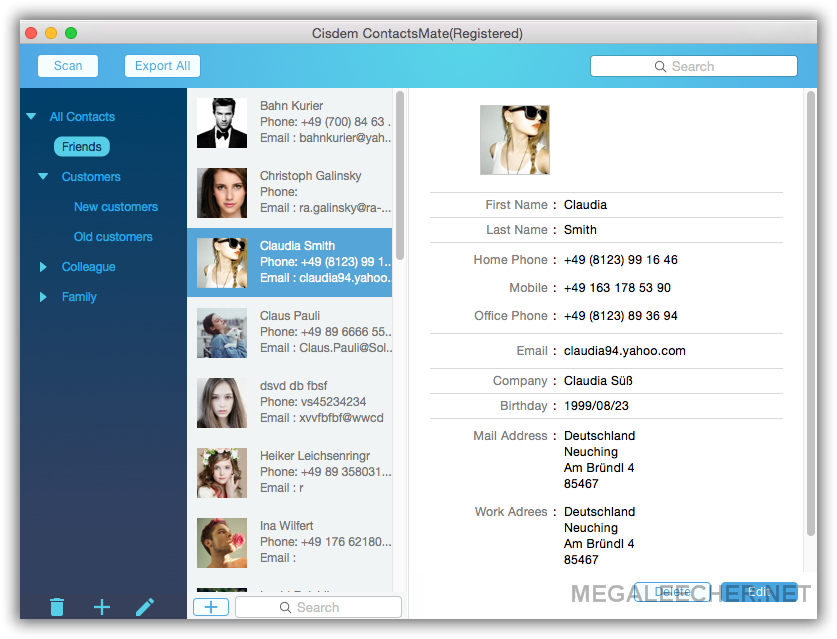Open the Christoph Galinsky contact entry

289,193
